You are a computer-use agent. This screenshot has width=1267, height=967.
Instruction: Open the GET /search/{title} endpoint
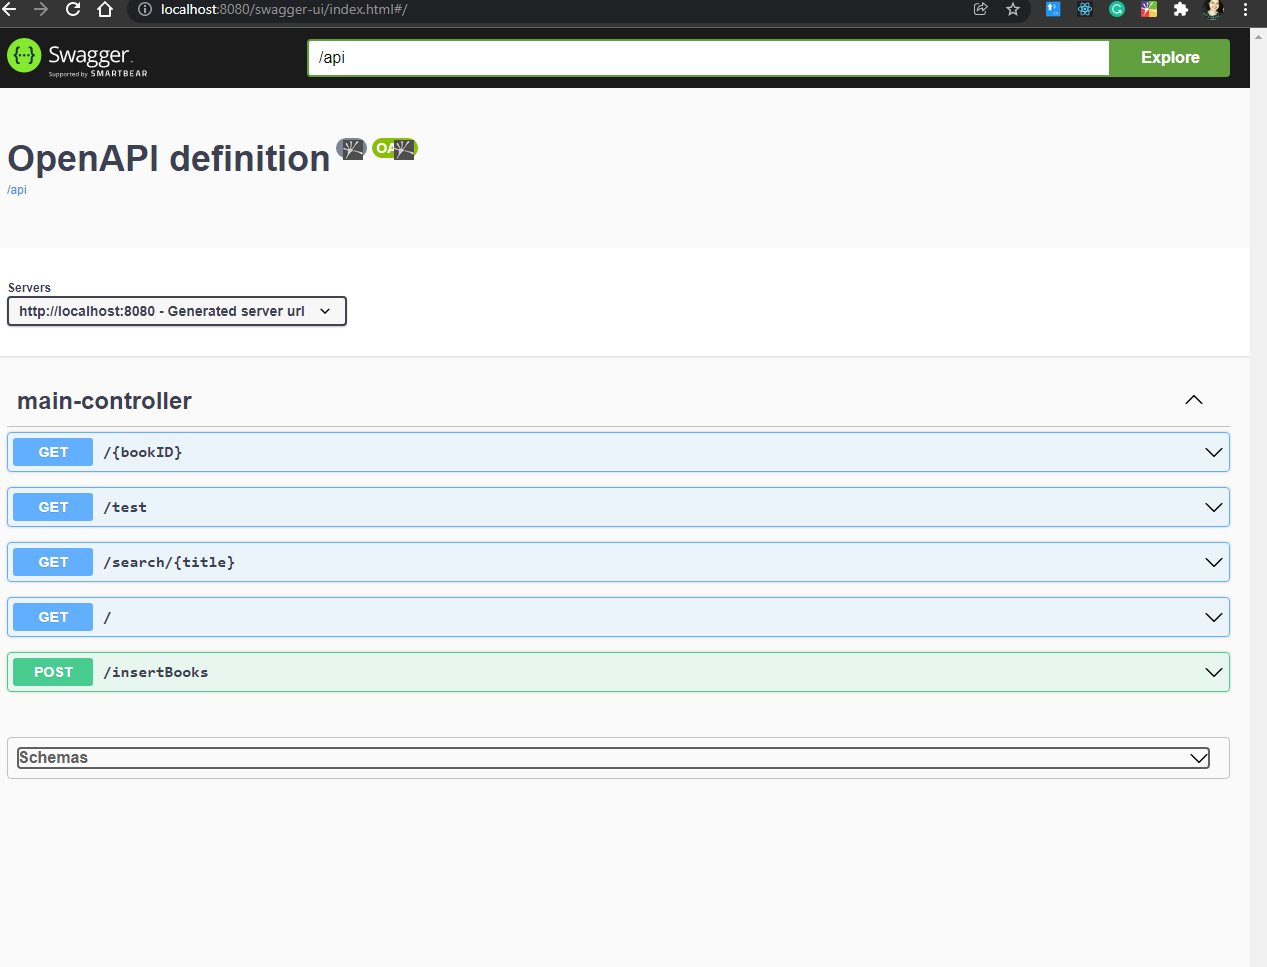coord(618,562)
